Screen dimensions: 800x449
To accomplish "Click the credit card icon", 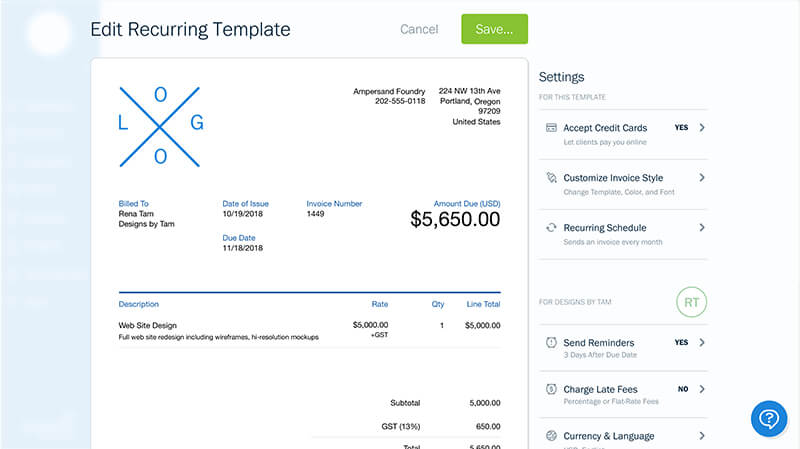I will coord(551,128).
